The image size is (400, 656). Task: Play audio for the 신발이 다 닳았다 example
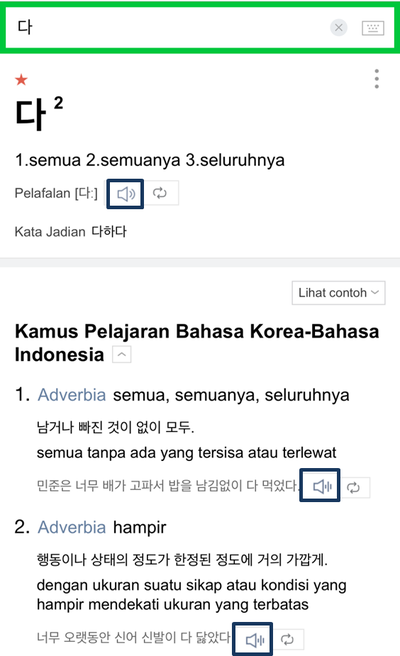point(253,639)
